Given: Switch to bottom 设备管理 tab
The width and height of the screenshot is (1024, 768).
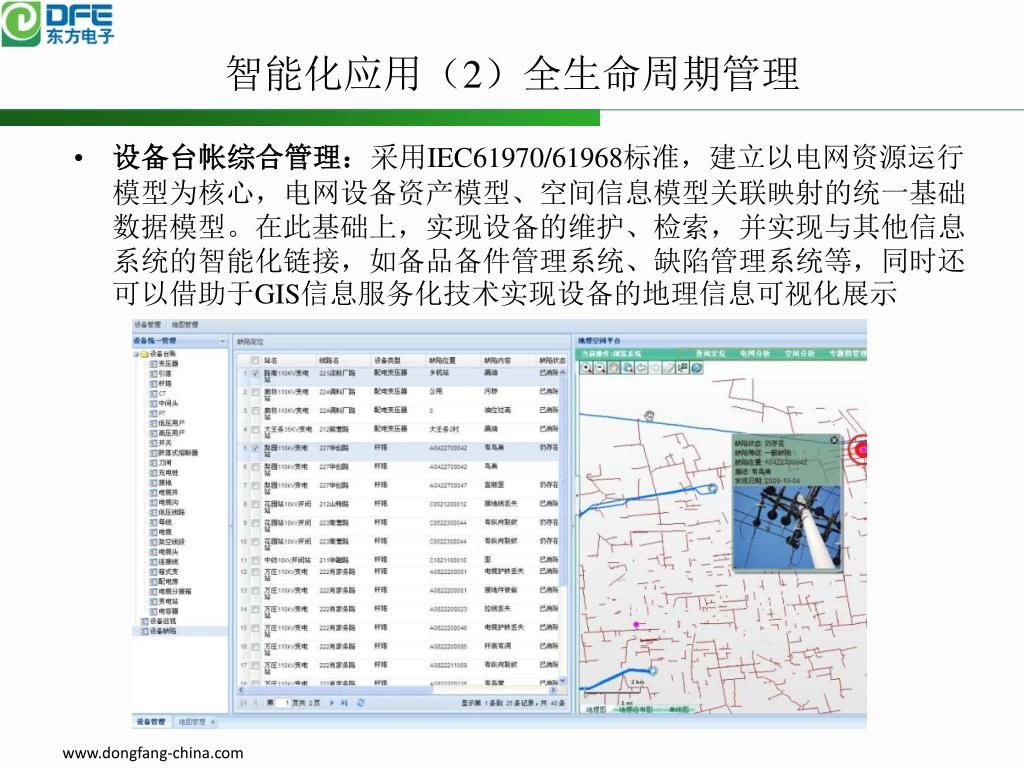Looking at the screenshot, I should tap(150, 722).
